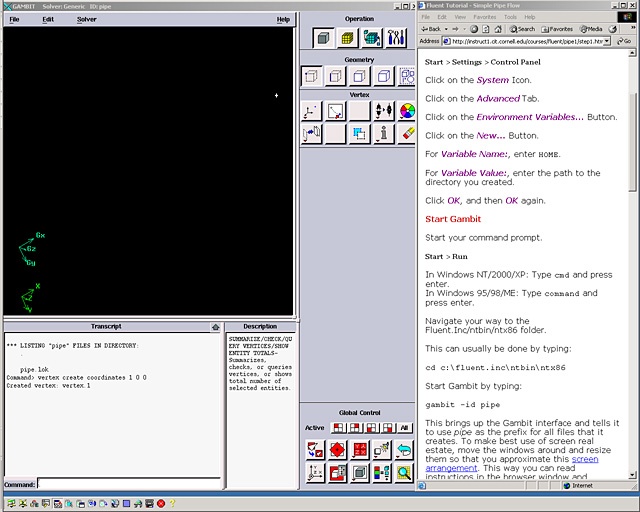Click the Select Preset Configuration icon
640x512 pixels.
click(x=360, y=450)
